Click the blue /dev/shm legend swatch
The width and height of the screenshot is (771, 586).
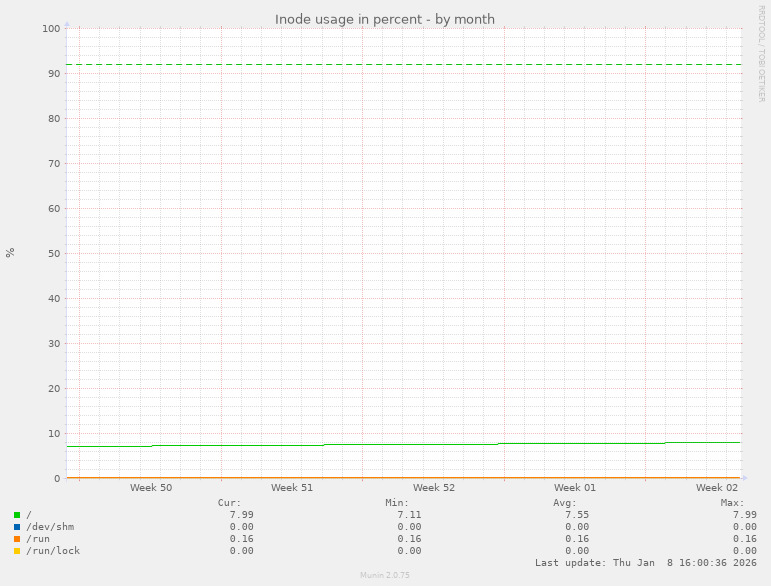tap(17, 527)
